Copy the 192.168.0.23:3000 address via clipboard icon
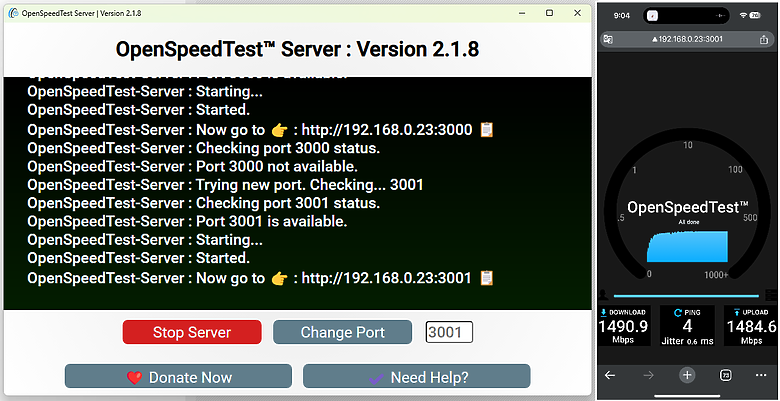Viewport: 780px width, 401px height. pyautogui.click(x=486, y=130)
